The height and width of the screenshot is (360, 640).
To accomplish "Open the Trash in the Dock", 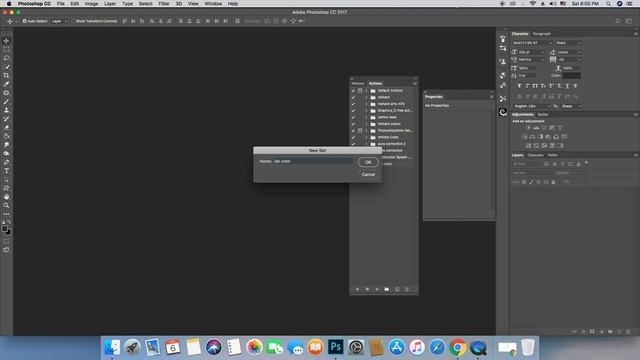I will click(x=528, y=347).
